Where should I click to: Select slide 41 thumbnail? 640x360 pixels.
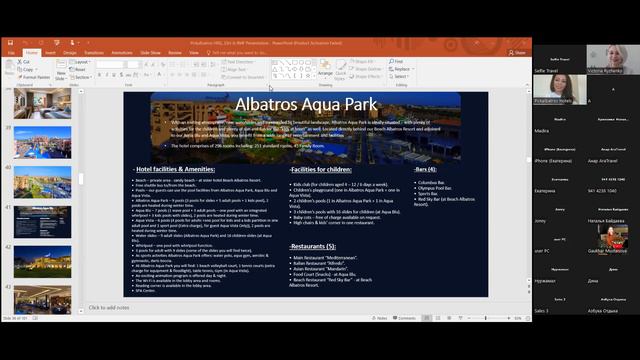coord(42,222)
